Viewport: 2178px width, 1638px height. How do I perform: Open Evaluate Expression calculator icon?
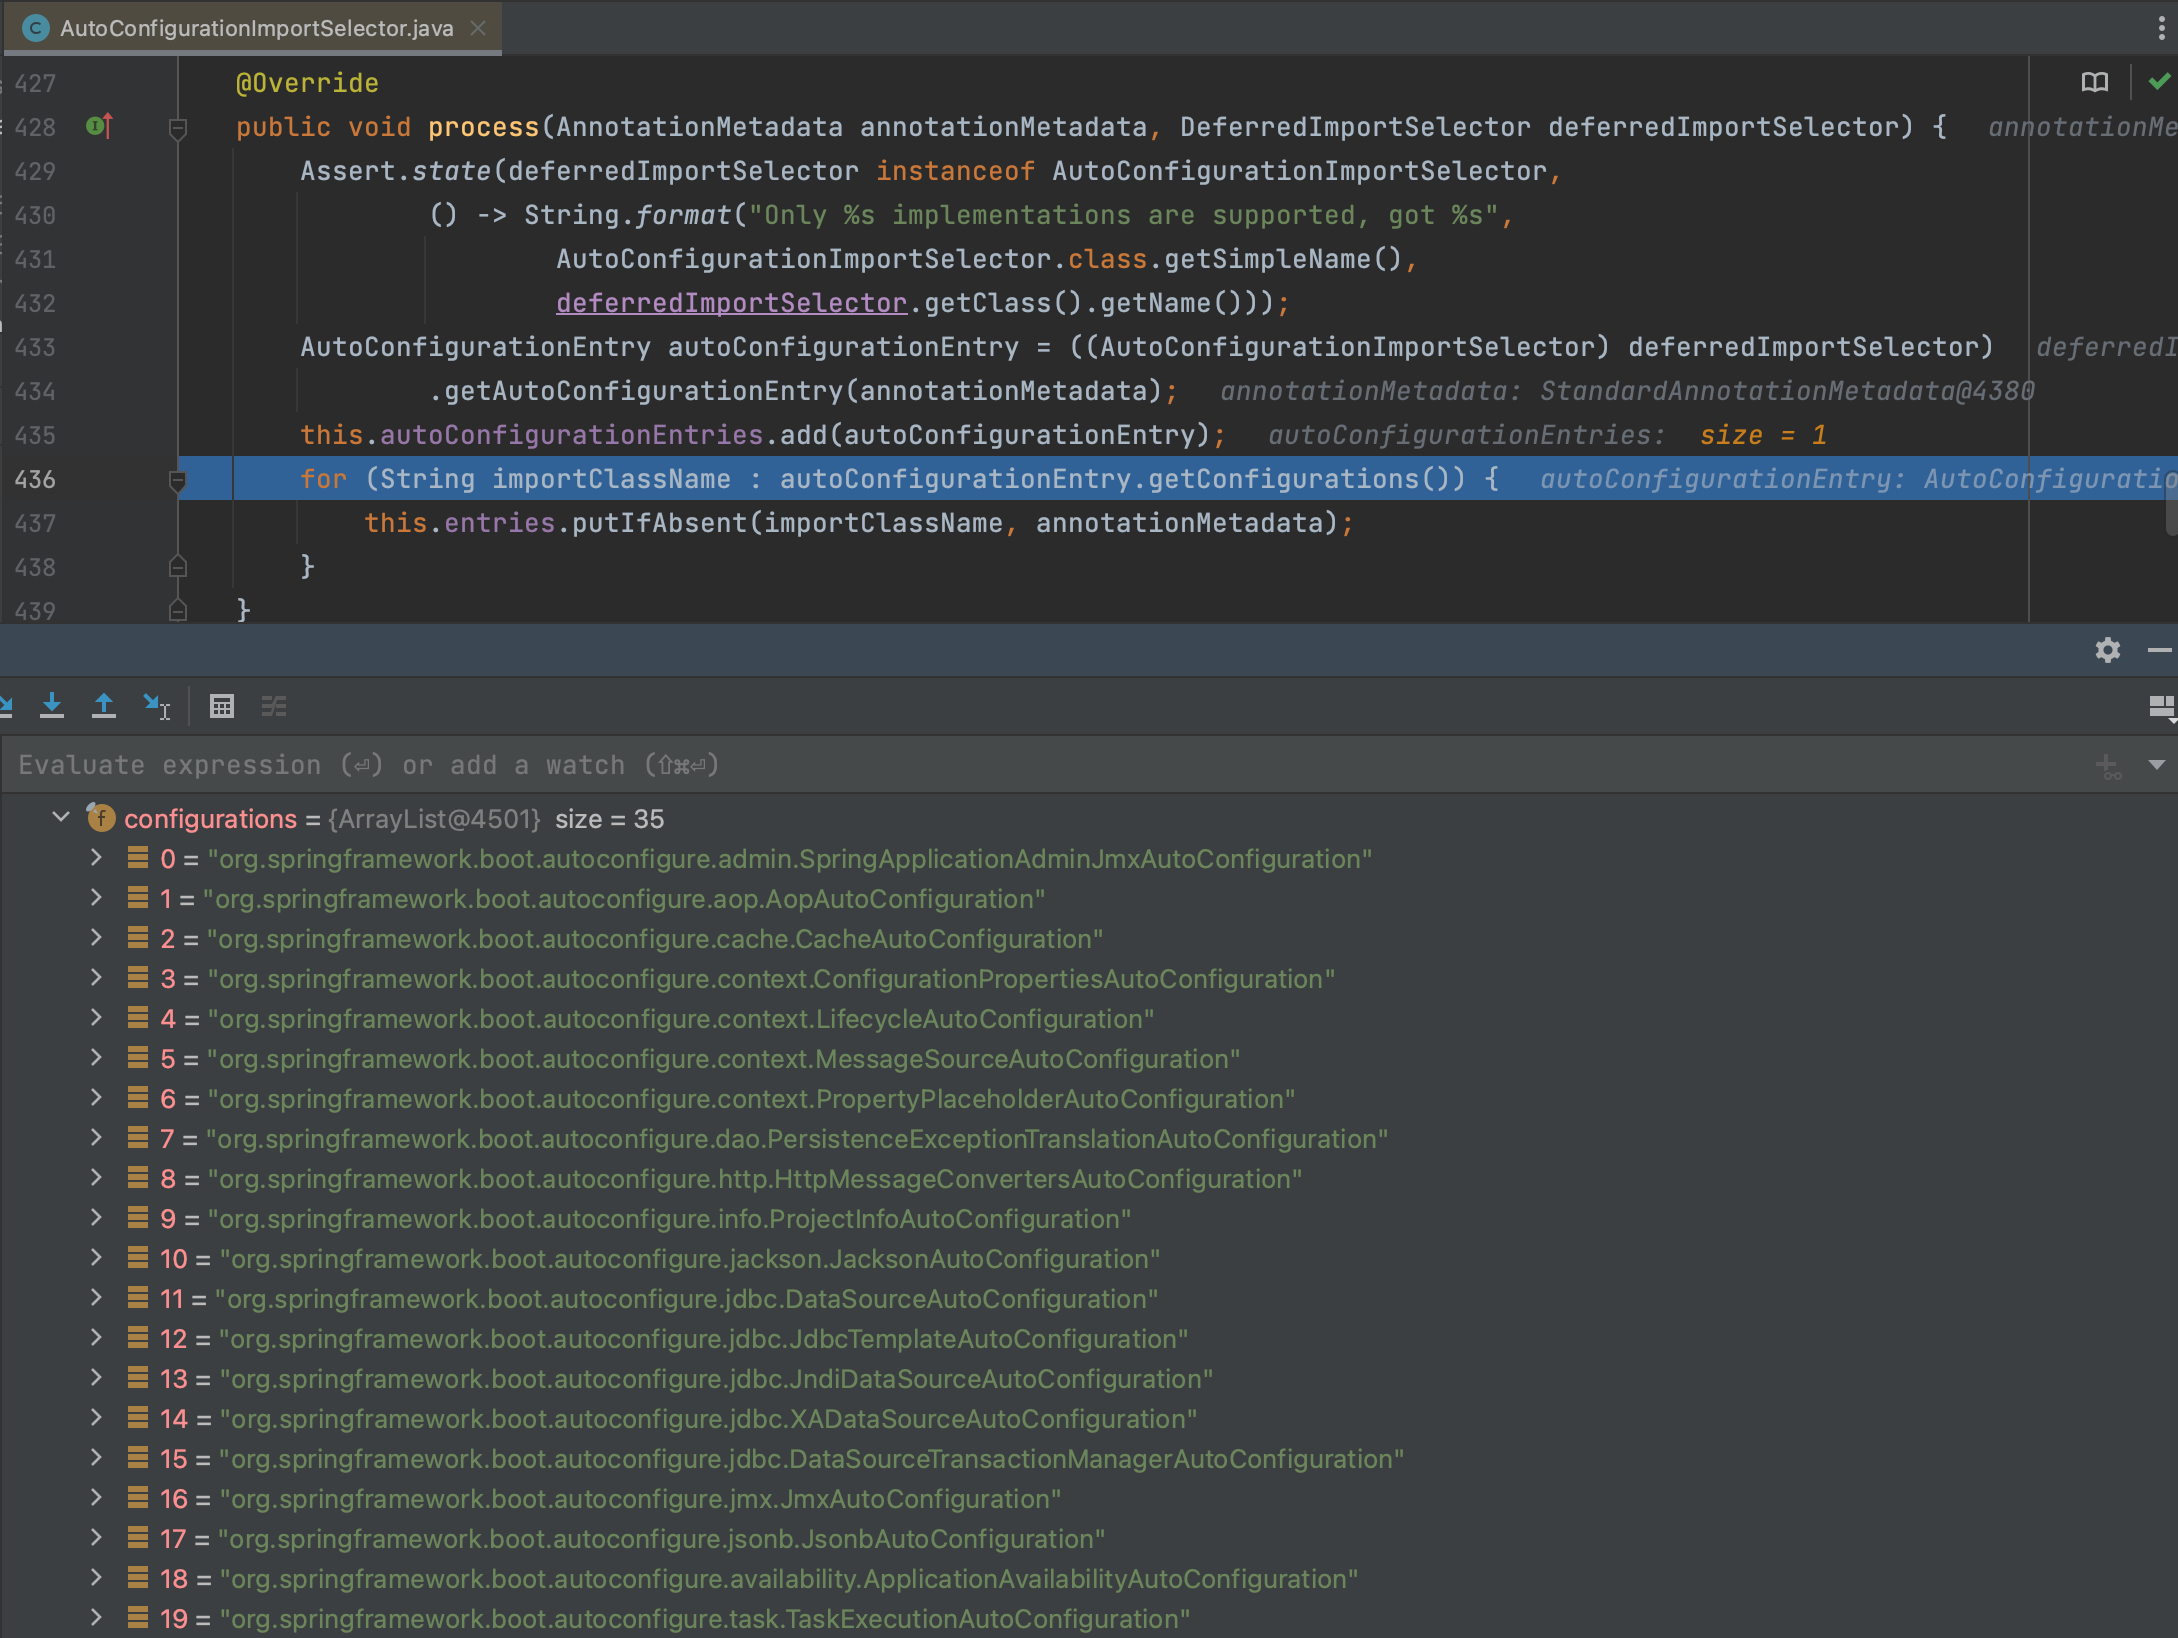coord(222,707)
